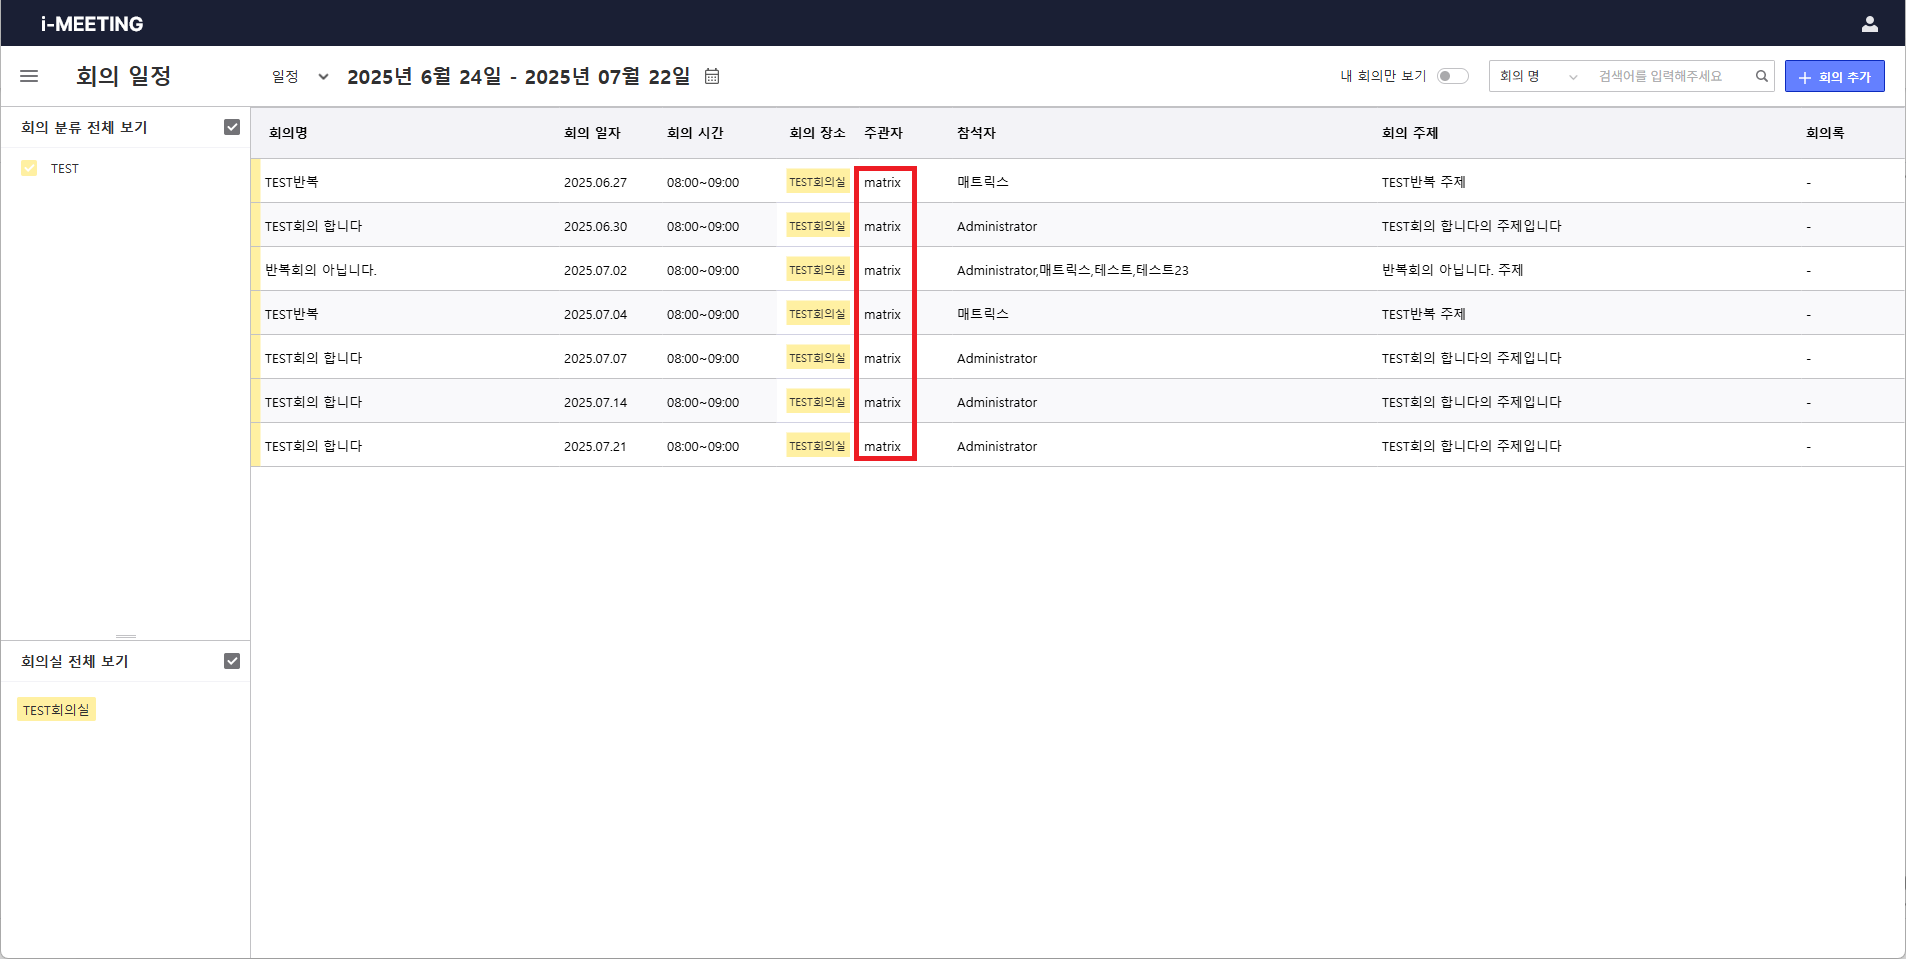The height and width of the screenshot is (959, 1906).
Task: Open the user profile icon
Action: coord(1869,24)
